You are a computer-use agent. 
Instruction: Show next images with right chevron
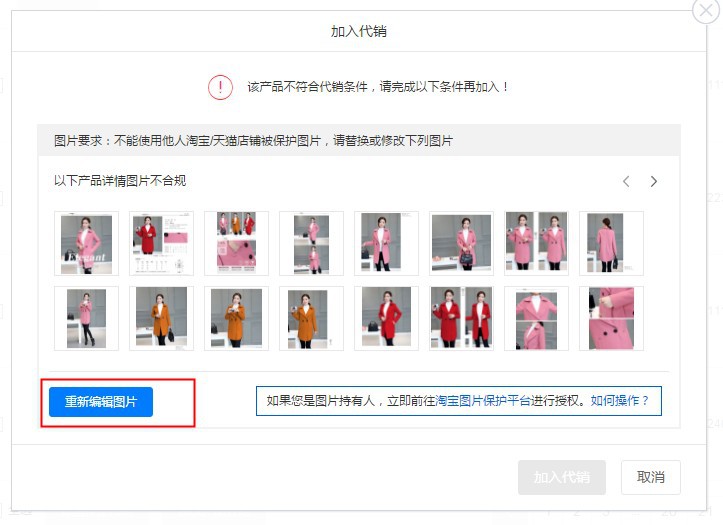653,181
